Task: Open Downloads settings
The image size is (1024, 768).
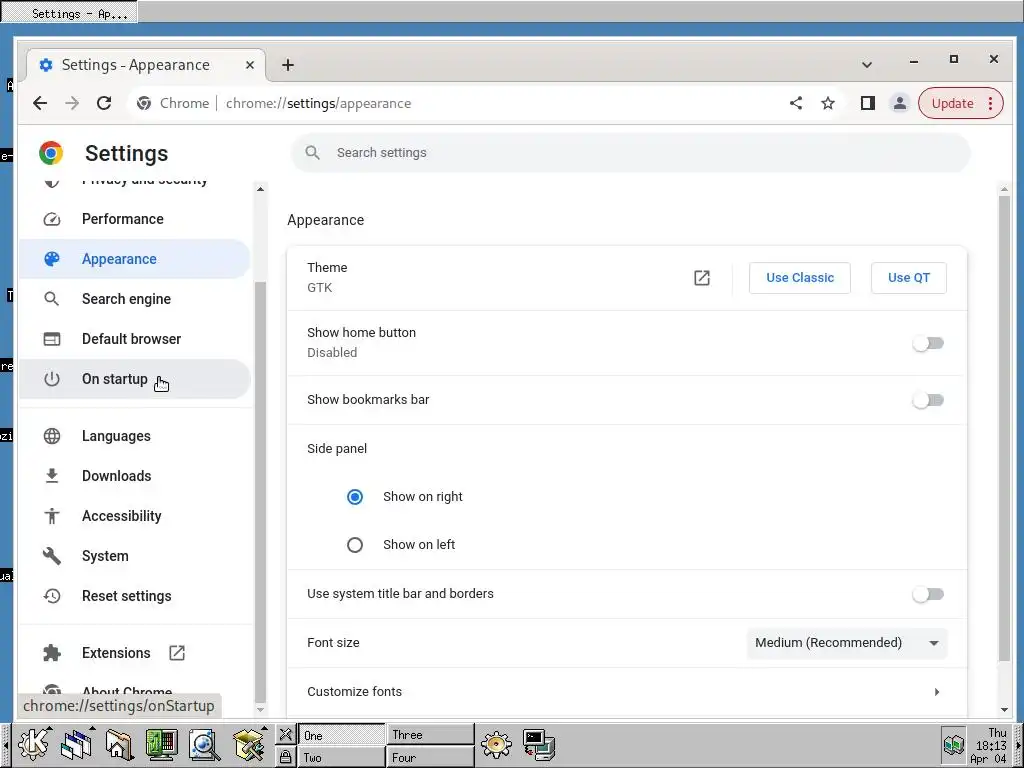Action: point(135,476)
